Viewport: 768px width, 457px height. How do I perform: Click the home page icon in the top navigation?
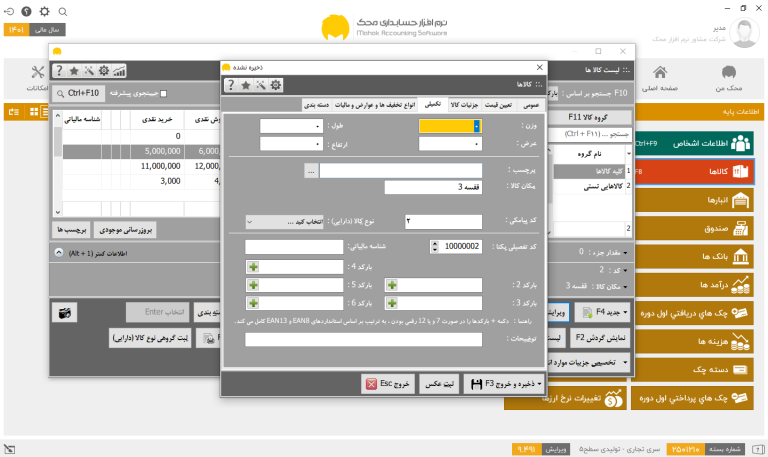click(660, 72)
